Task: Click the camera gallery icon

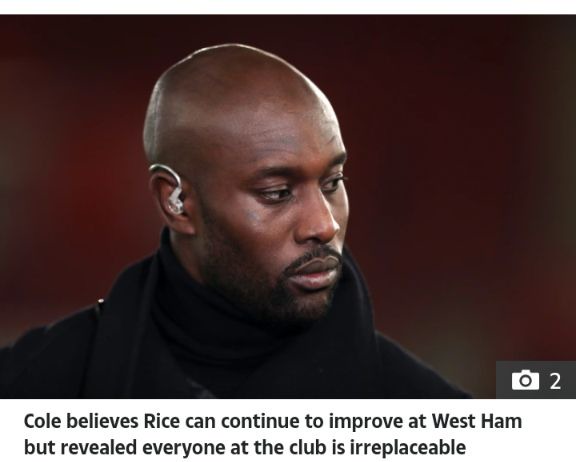Action: 525,380
